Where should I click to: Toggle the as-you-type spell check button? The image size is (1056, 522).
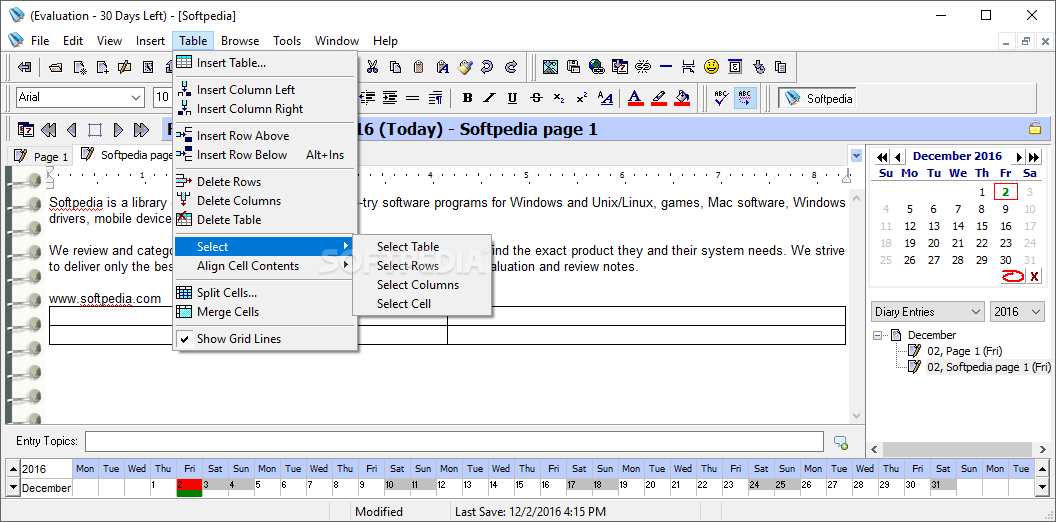click(x=745, y=98)
